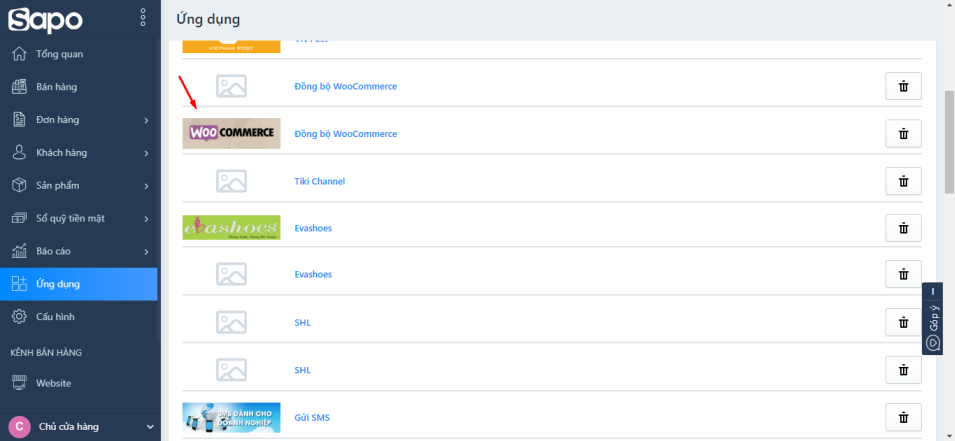Screen dimensions: 955x441
Task: Open Evashoes link beside placeholder image
Action: (313, 275)
